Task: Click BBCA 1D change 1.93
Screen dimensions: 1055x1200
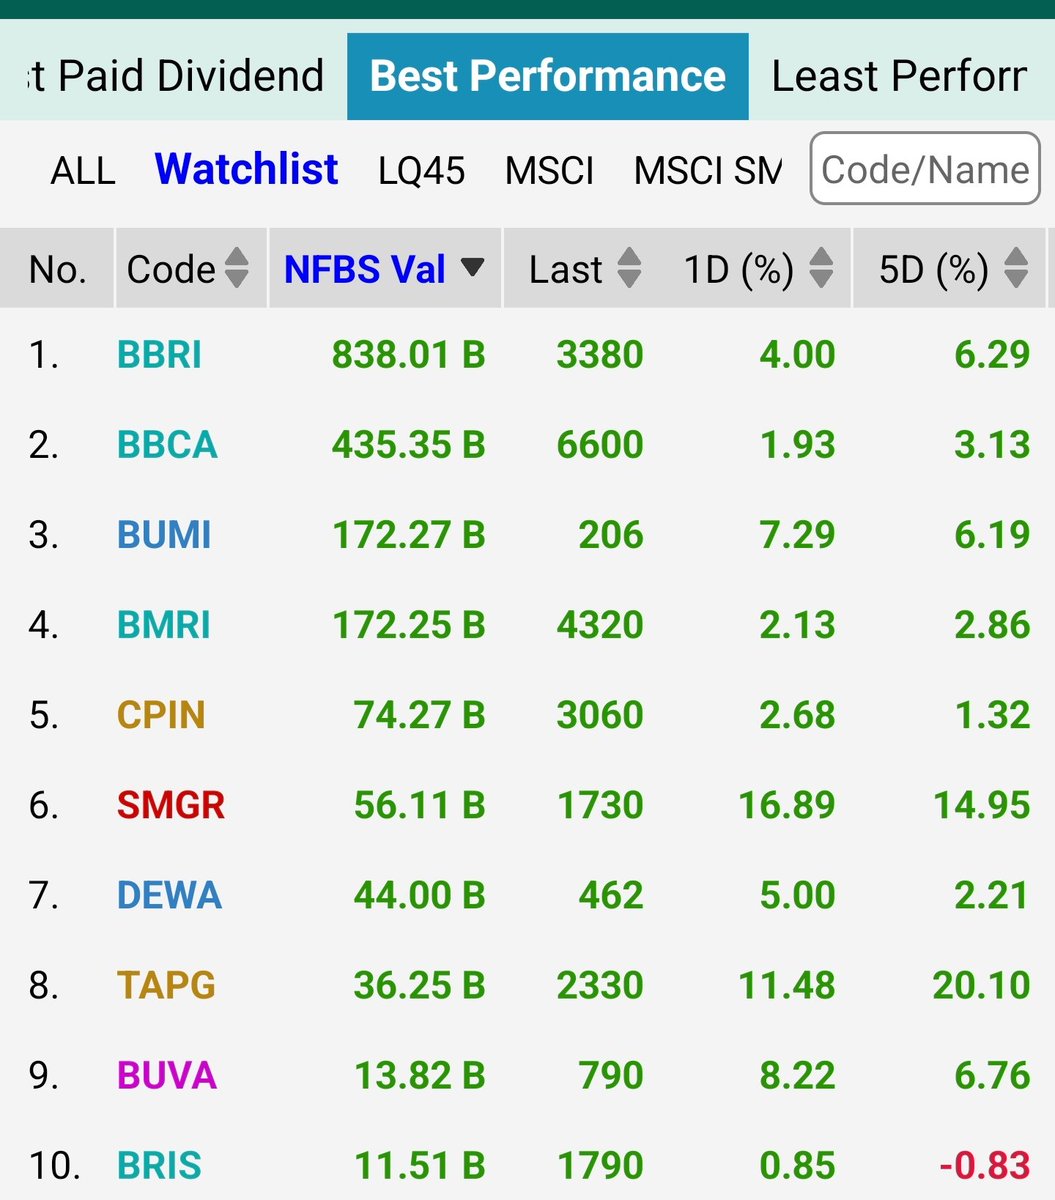Action: (x=798, y=445)
